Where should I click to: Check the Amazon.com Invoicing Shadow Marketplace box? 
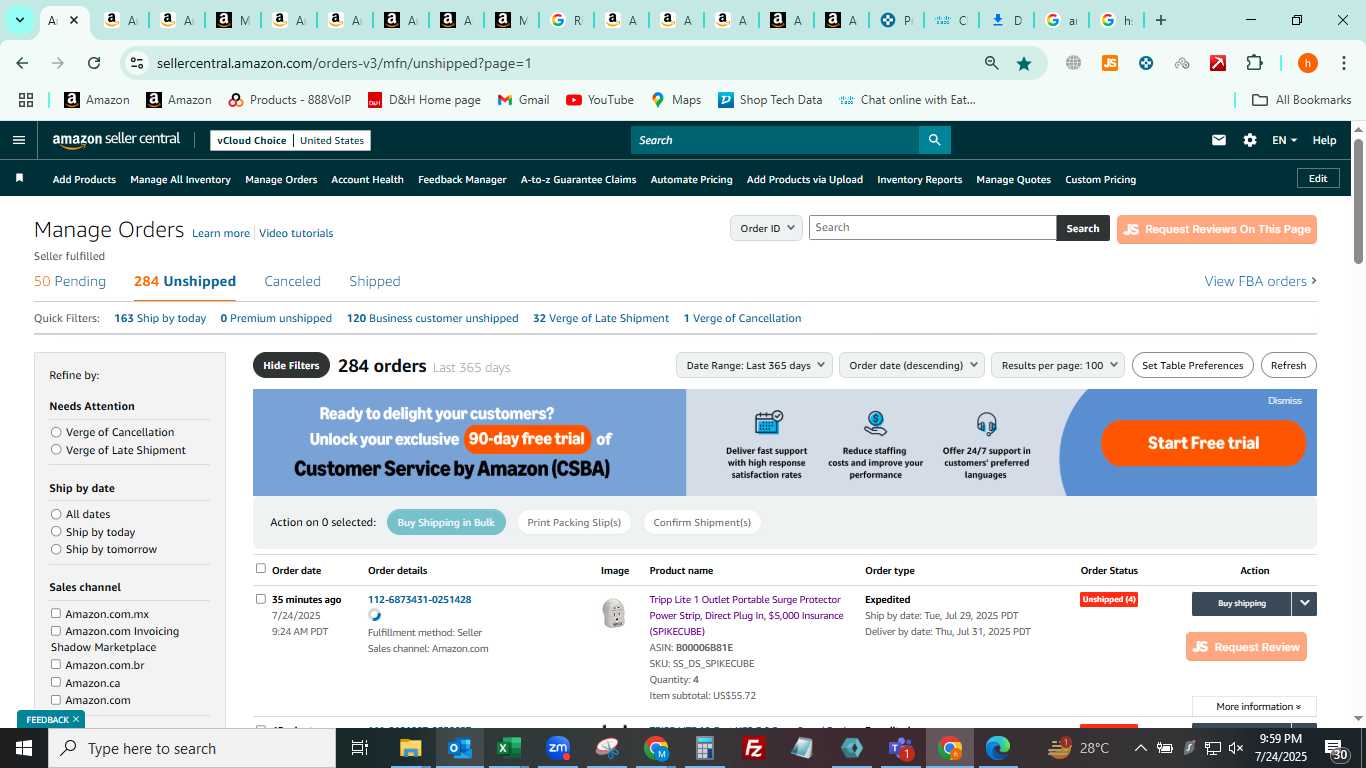pos(56,631)
